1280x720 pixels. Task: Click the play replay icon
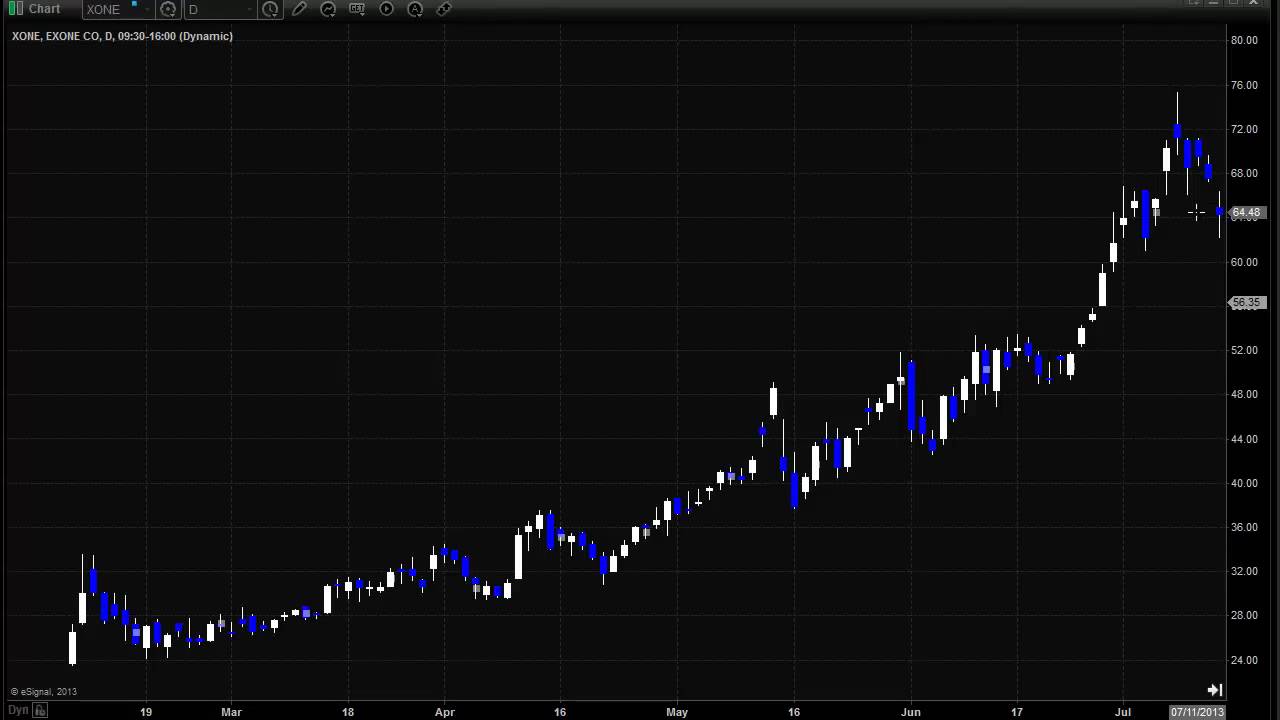coord(386,9)
